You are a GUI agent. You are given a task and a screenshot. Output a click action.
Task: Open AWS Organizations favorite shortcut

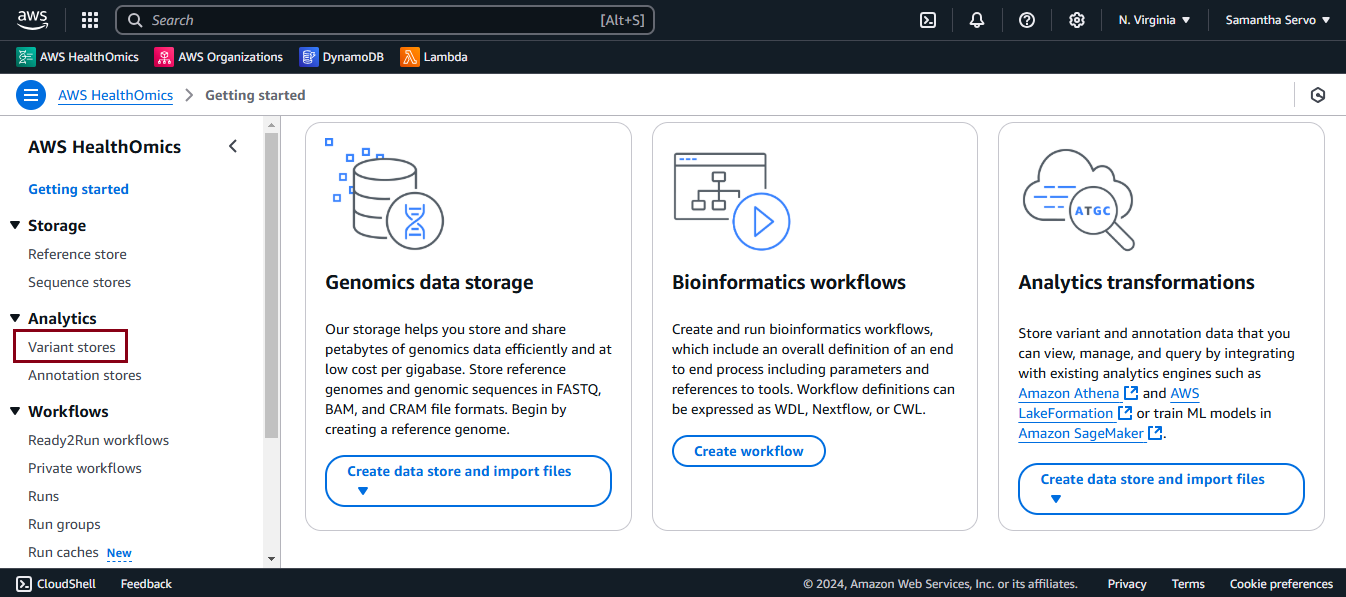219,57
